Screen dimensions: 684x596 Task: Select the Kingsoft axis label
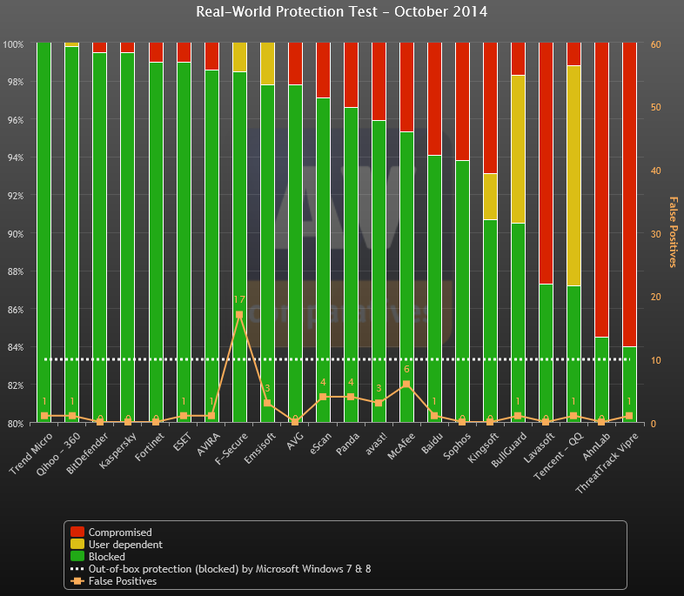click(x=483, y=447)
